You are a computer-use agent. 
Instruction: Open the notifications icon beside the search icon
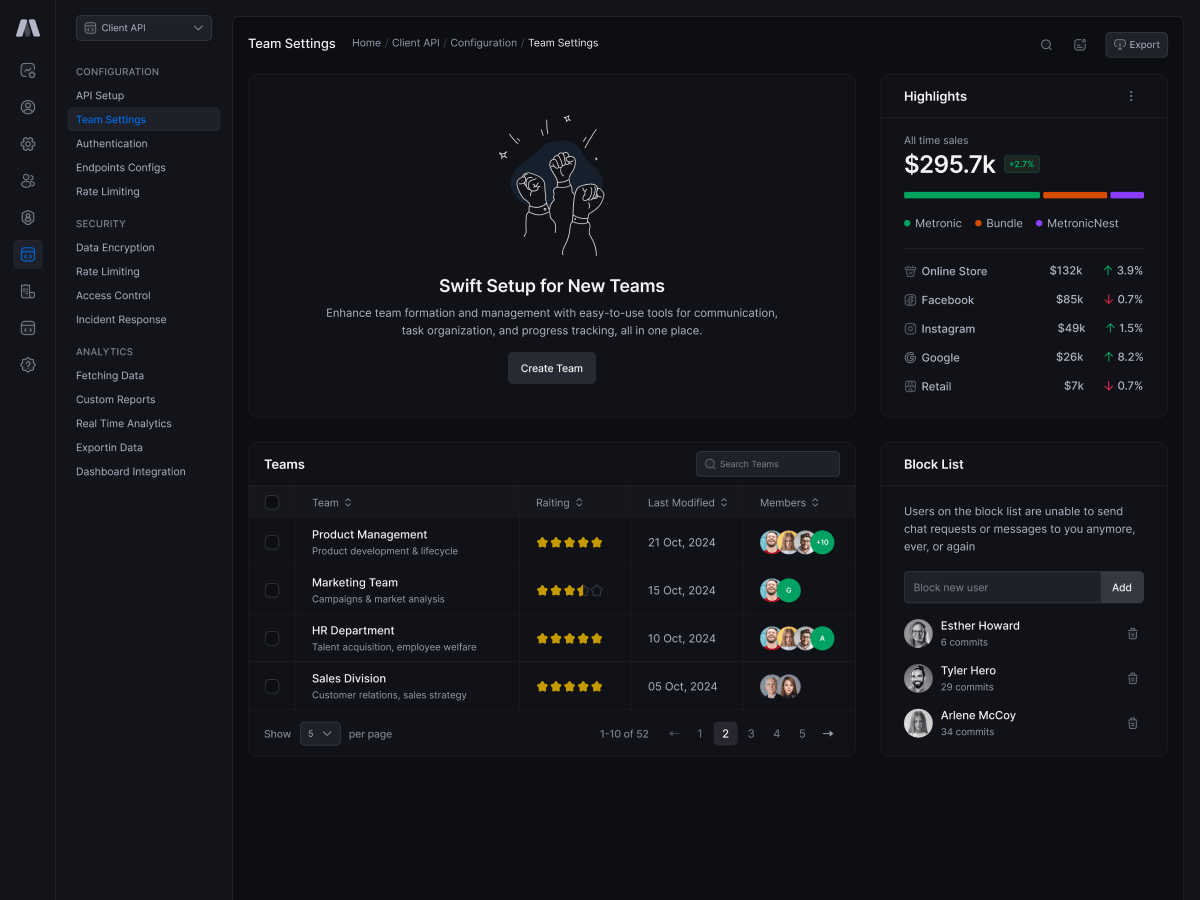(1080, 44)
